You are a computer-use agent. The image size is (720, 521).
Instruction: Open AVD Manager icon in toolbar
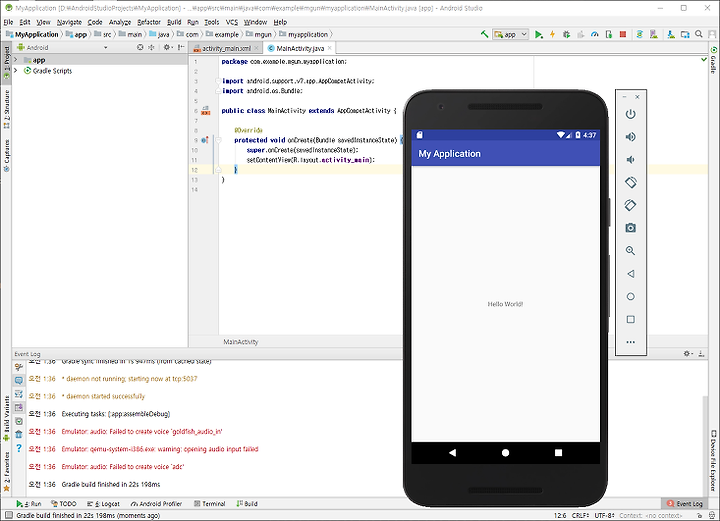point(654,34)
